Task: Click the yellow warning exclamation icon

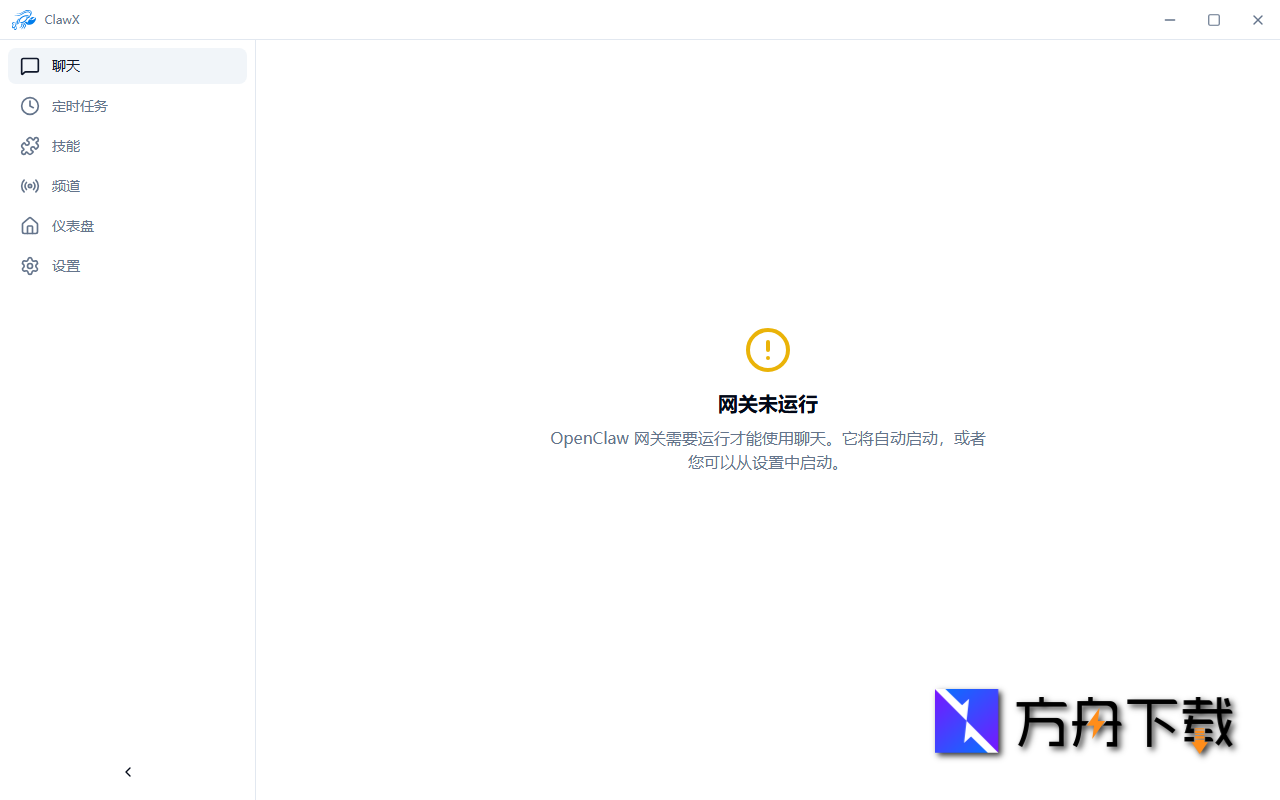Action: tap(767, 350)
